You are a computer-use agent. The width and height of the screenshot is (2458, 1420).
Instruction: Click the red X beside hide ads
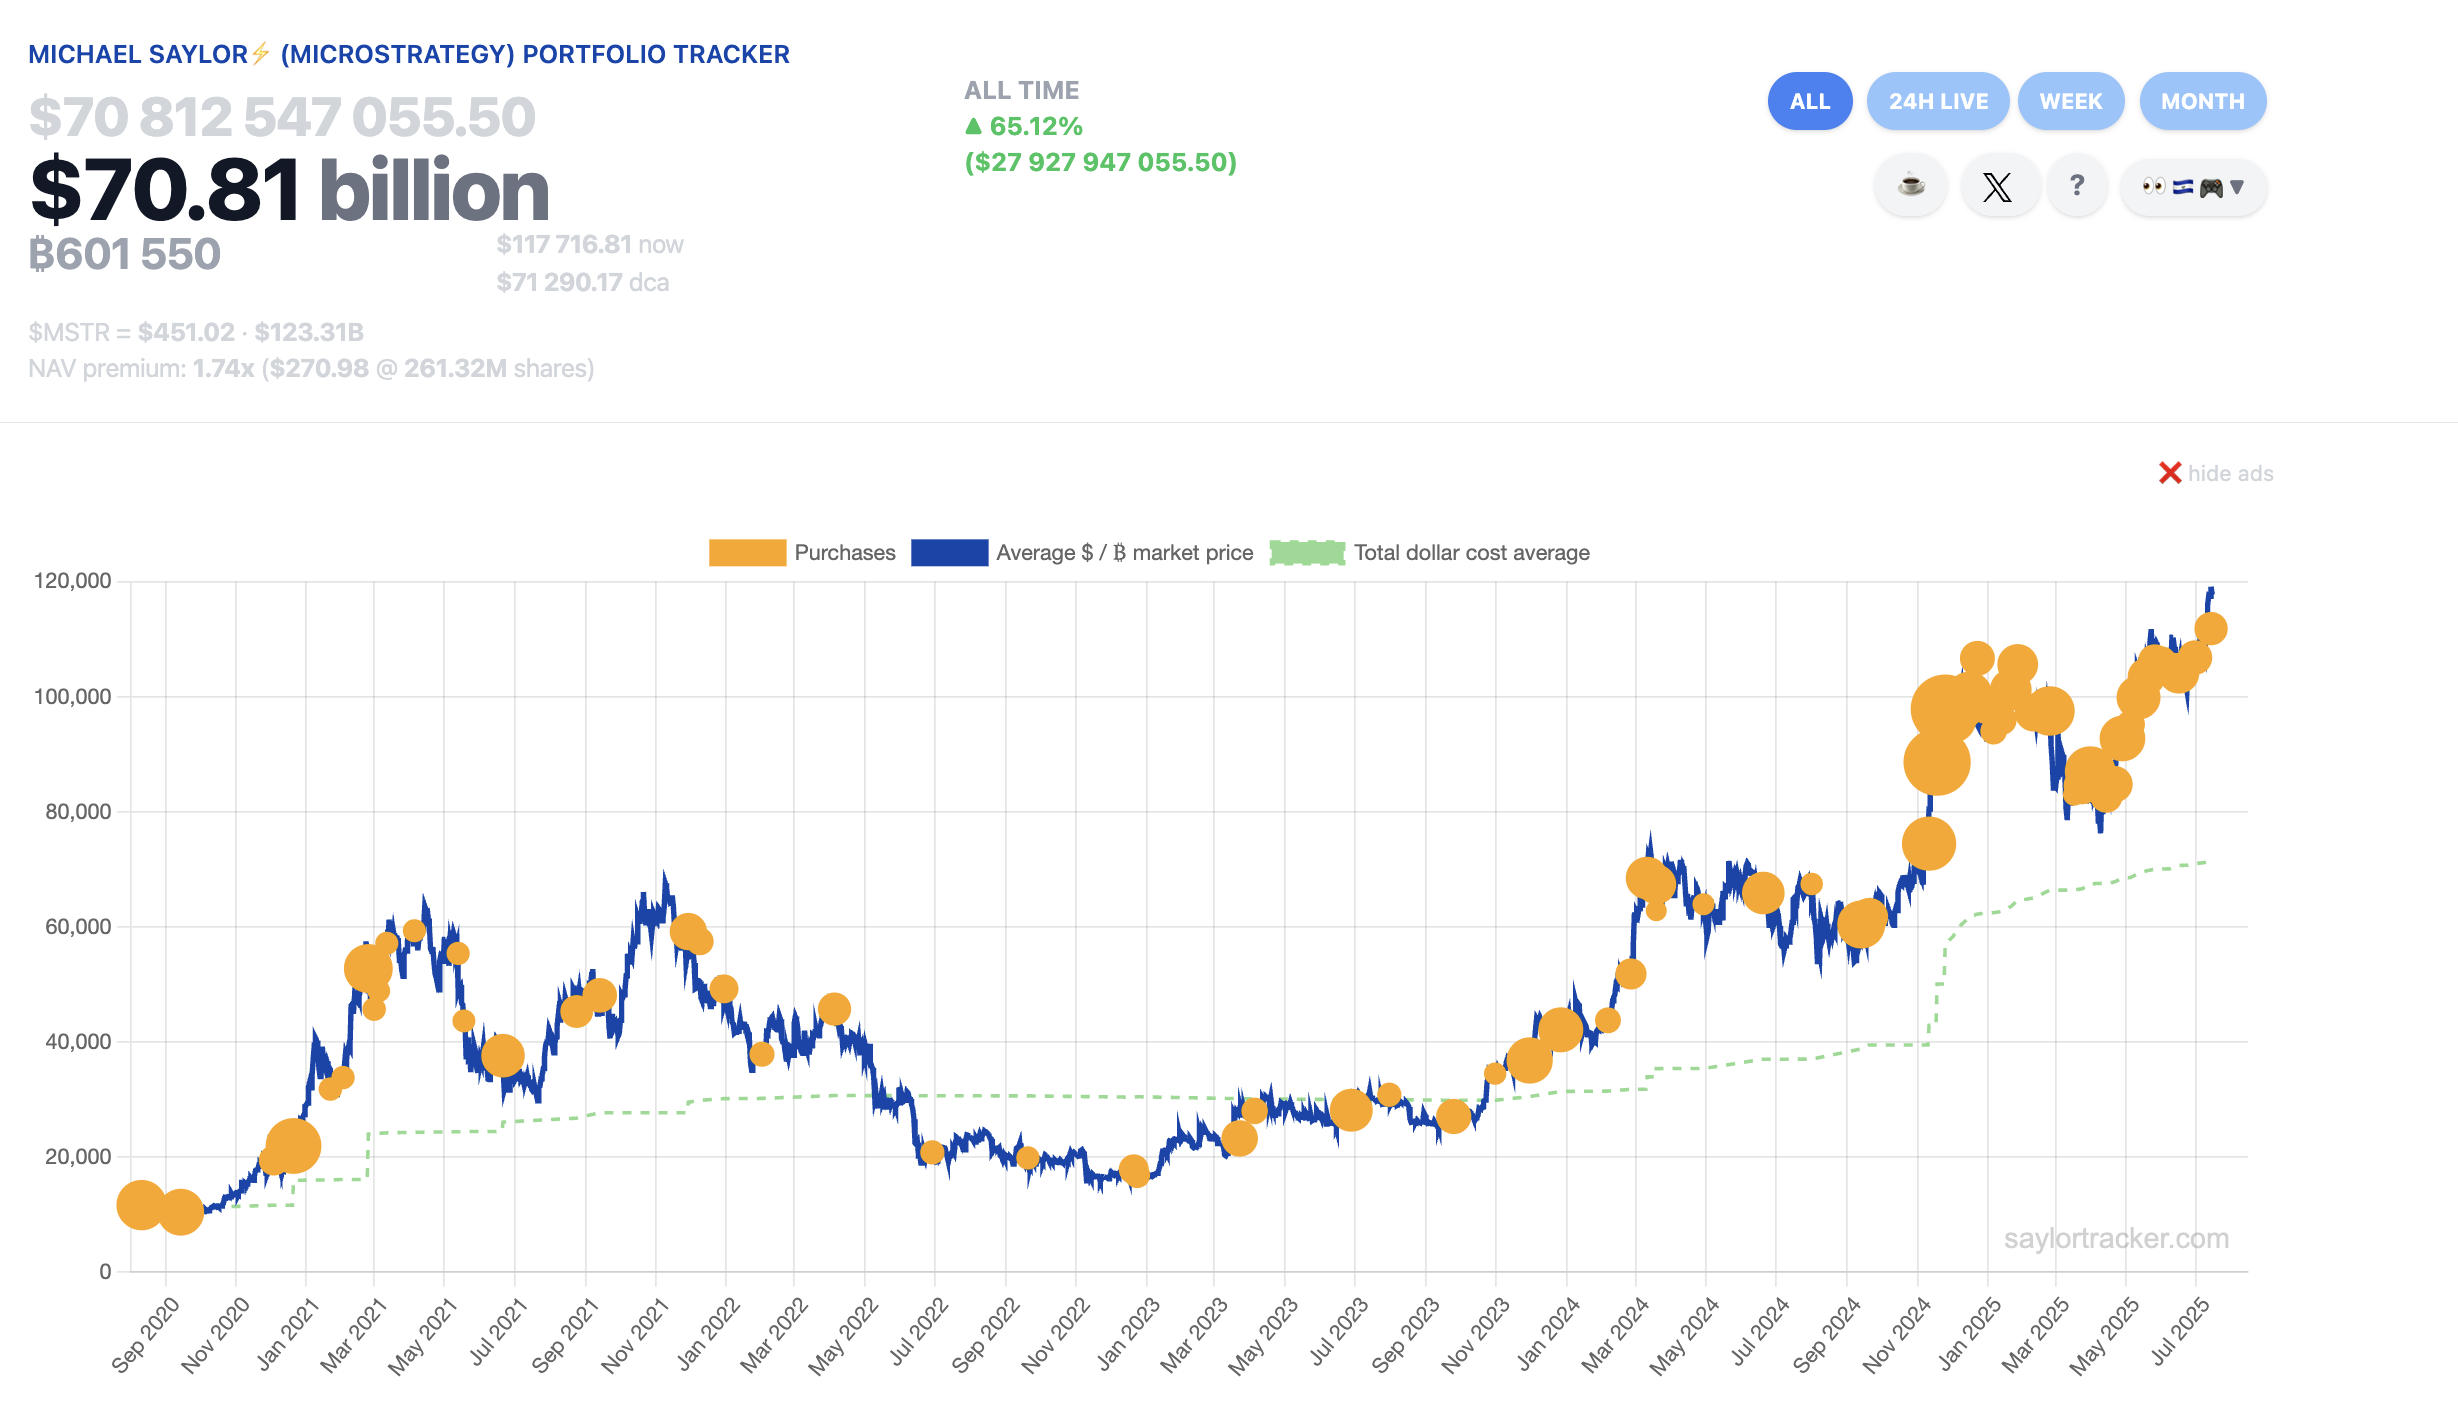tap(2169, 473)
